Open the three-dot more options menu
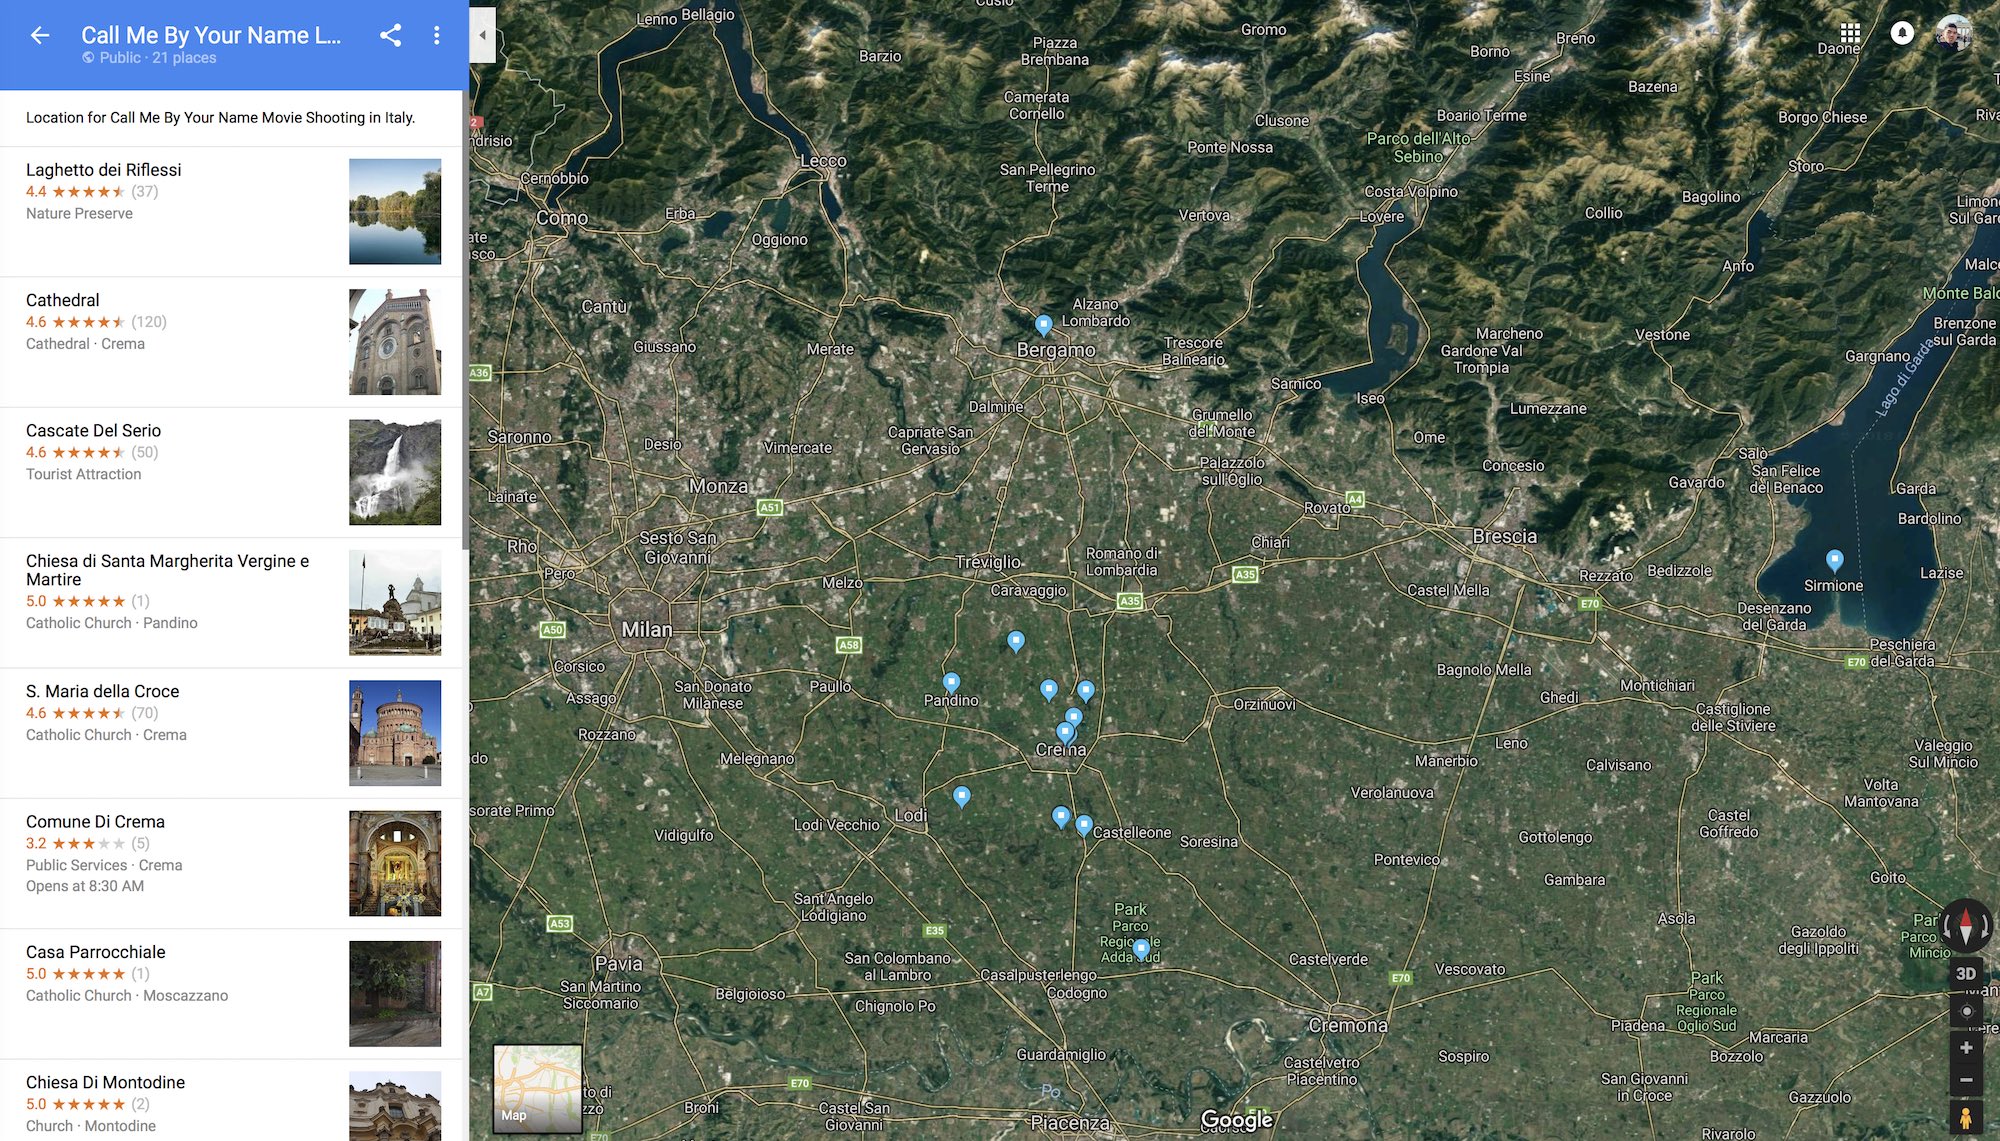Screen dimensions: 2000x1141 click(x=436, y=35)
